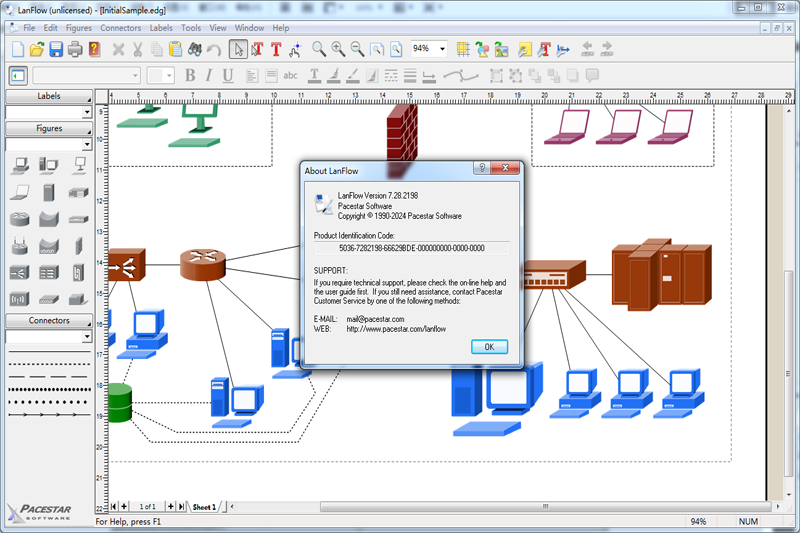Image resolution: width=800 pixels, height=533 pixels.
Task: Click the dialog's question mark help button
Action: pyautogui.click(x=482, y=168)
